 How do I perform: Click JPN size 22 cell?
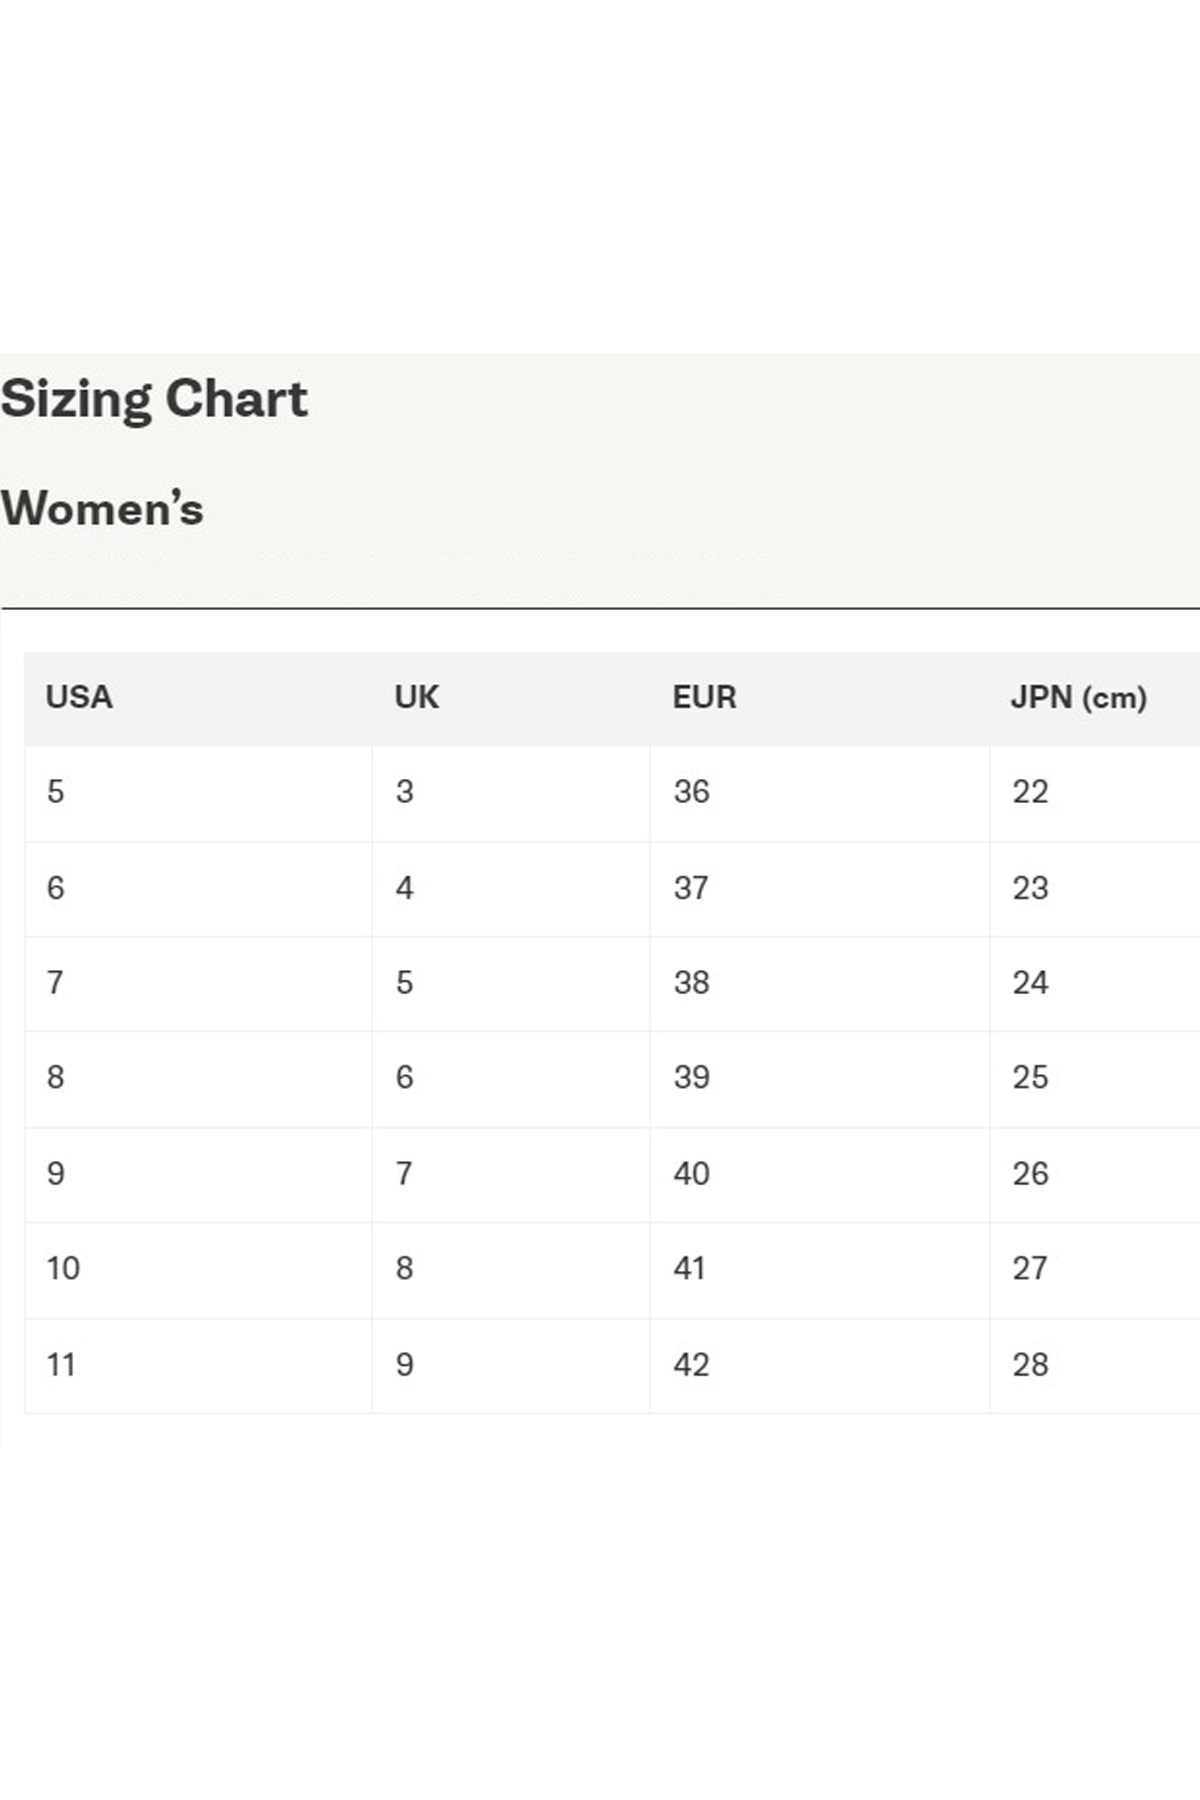[1030, 792]
